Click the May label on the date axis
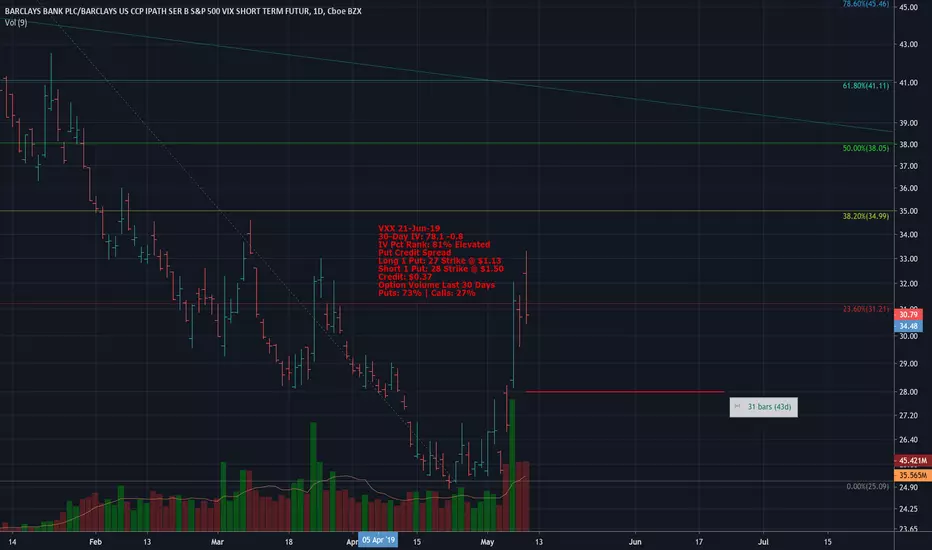This screenshot has width=932, height=550. point(487,542)
